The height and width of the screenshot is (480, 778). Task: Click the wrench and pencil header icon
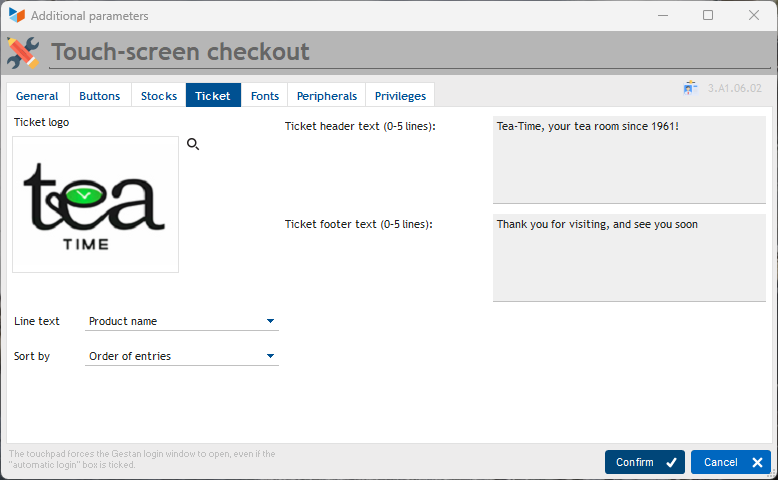pyautogui.click(x=23, y=53)
